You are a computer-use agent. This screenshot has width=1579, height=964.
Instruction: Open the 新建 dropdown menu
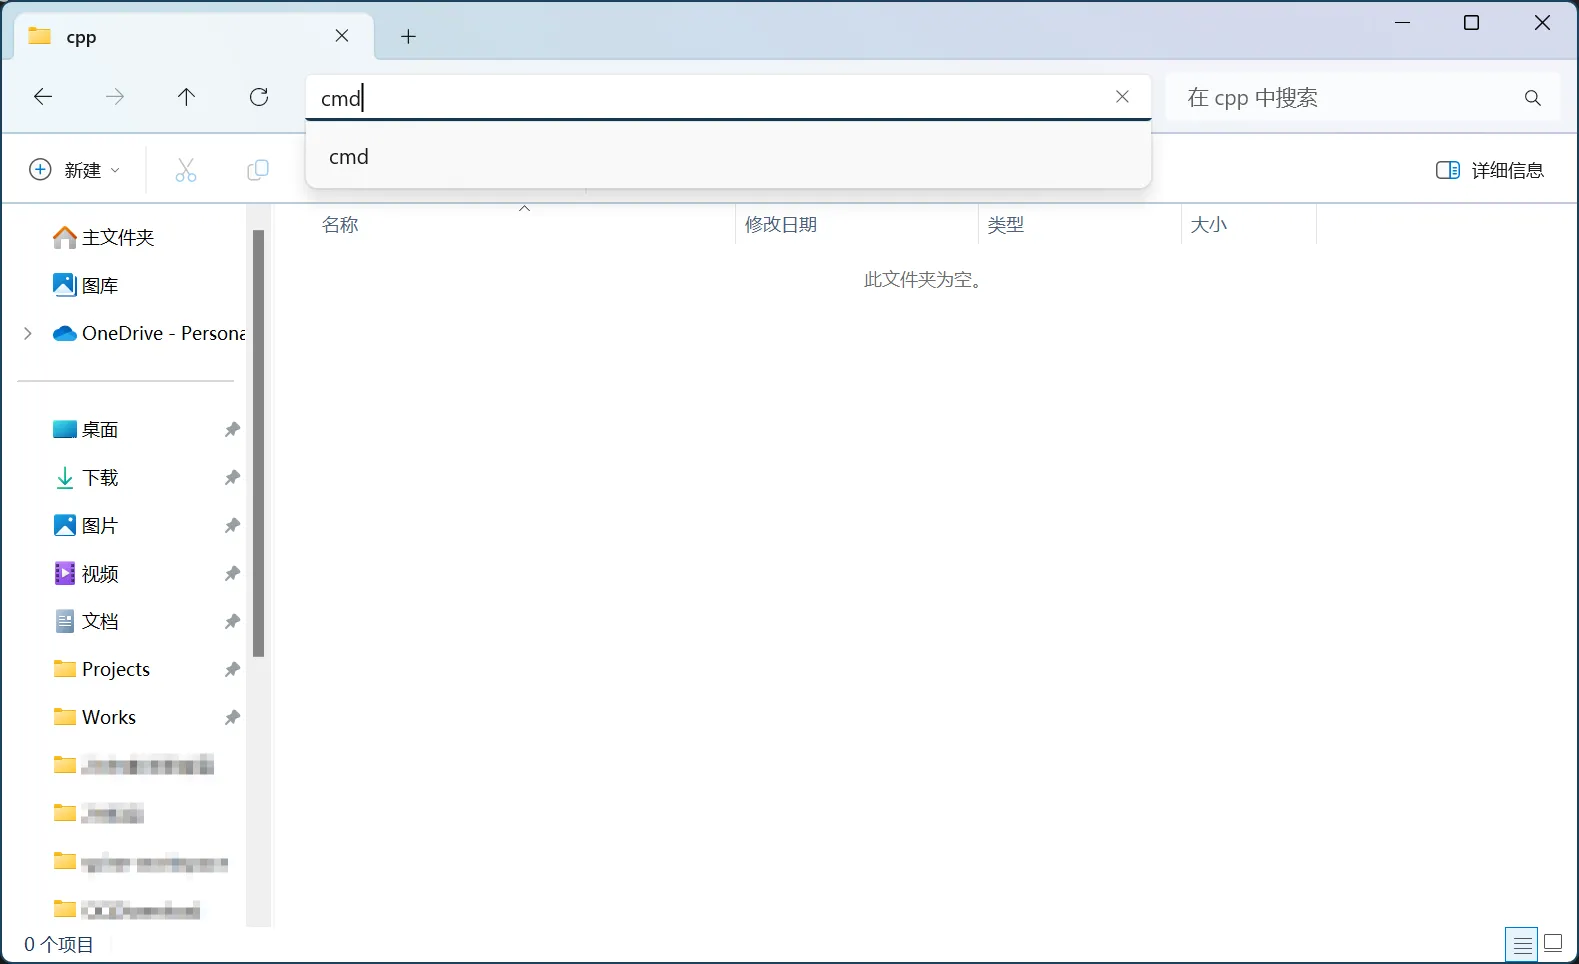point(75,170)
